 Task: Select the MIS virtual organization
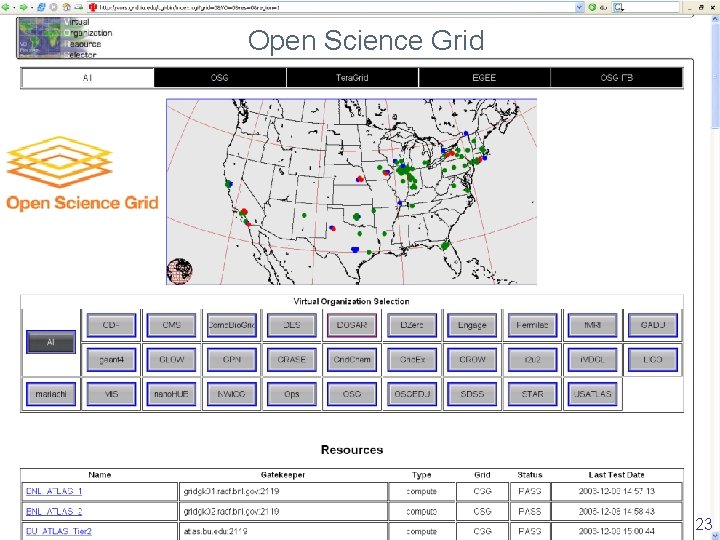pyautogui.click(x=111, y=394)
